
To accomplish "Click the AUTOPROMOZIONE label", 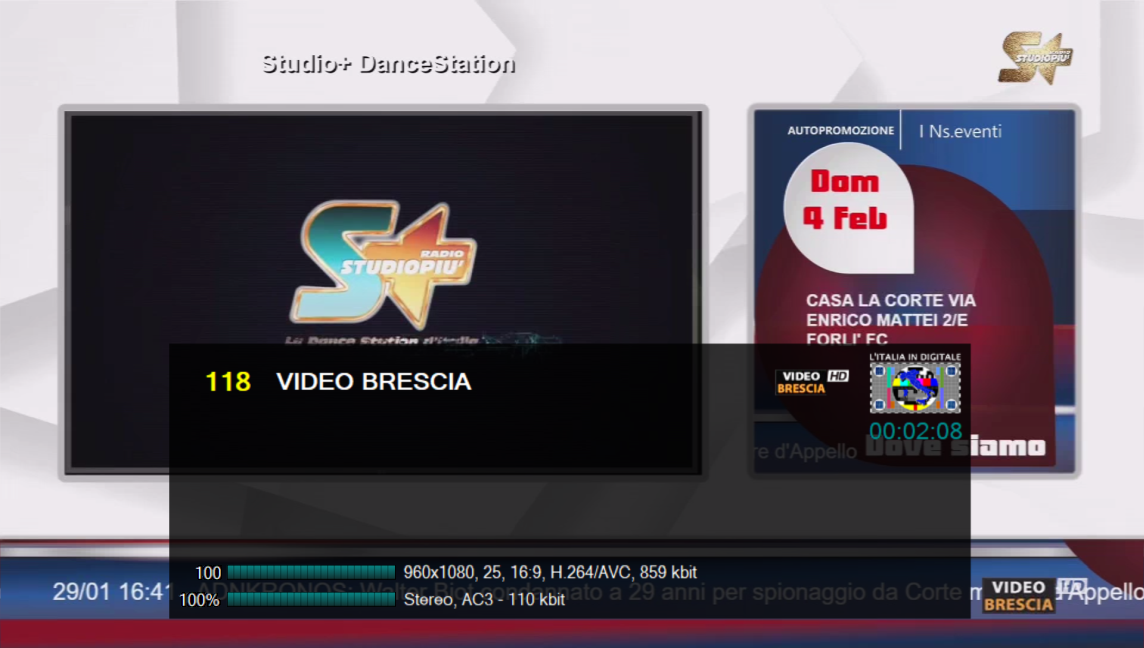I will [840, 131].
